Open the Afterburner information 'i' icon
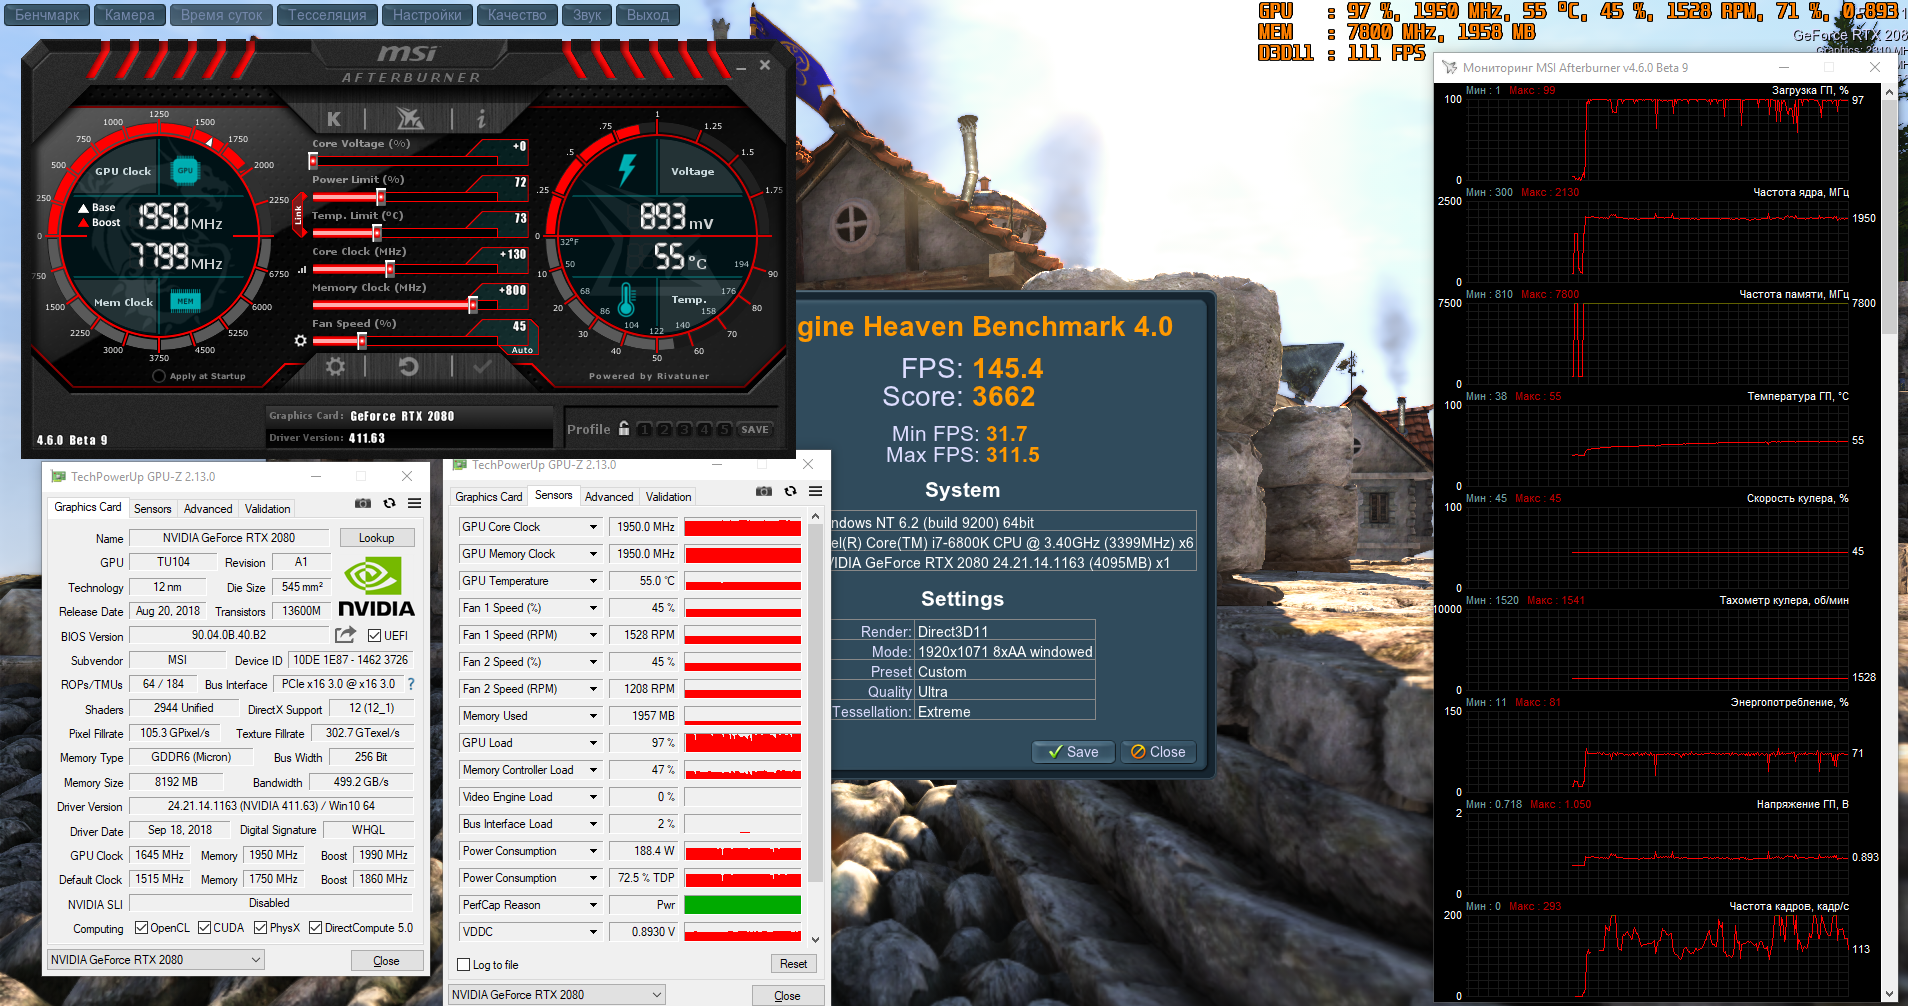1908x1006 pixels. (481, 119)
